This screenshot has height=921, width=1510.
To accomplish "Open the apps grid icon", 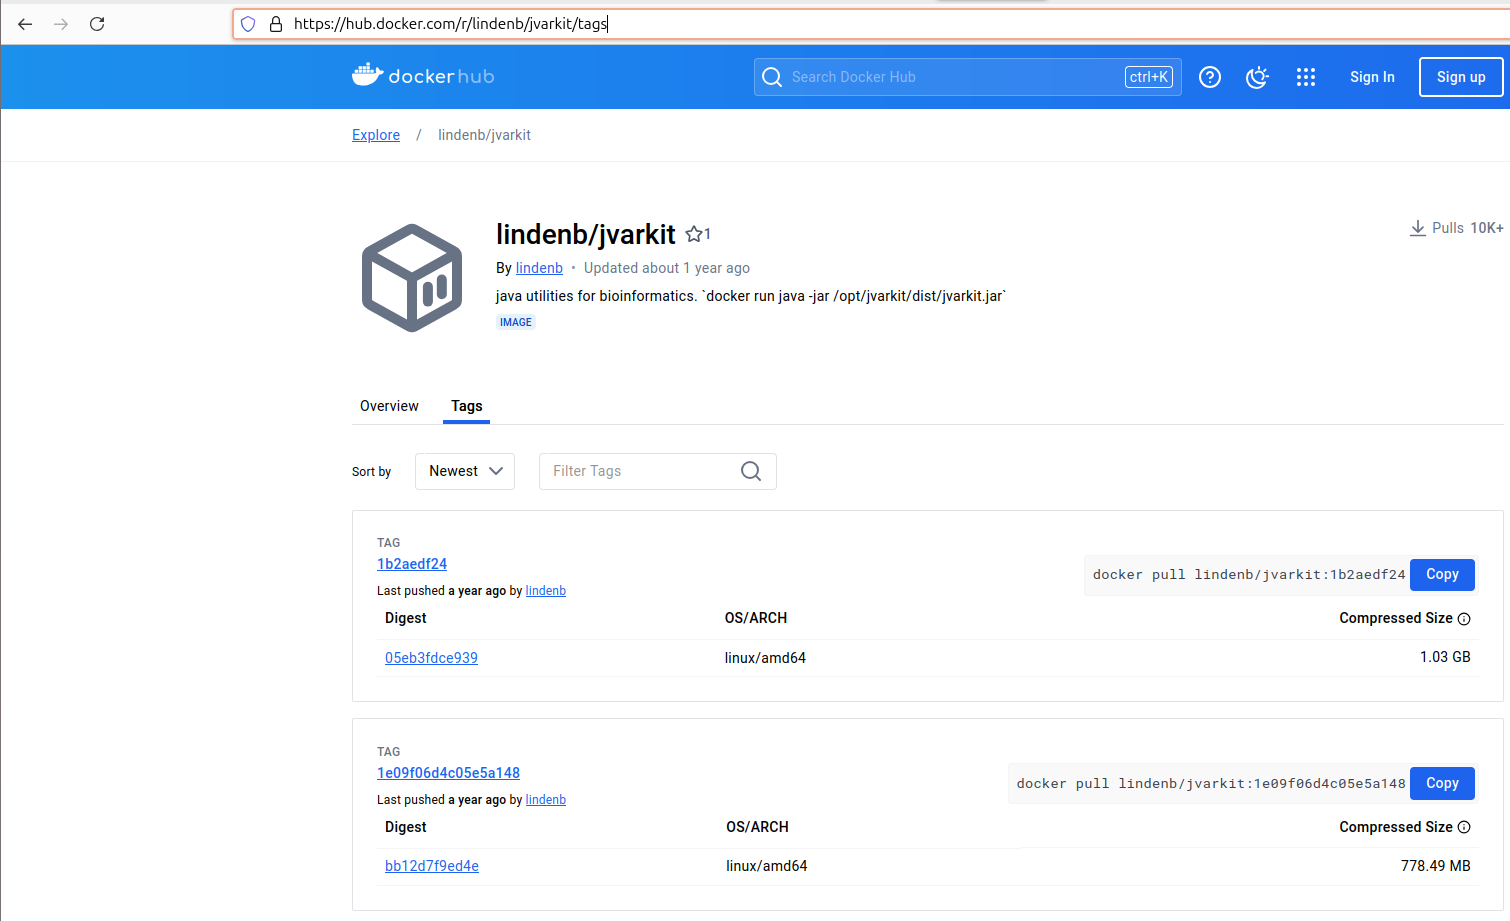I will pos(1306,77).
